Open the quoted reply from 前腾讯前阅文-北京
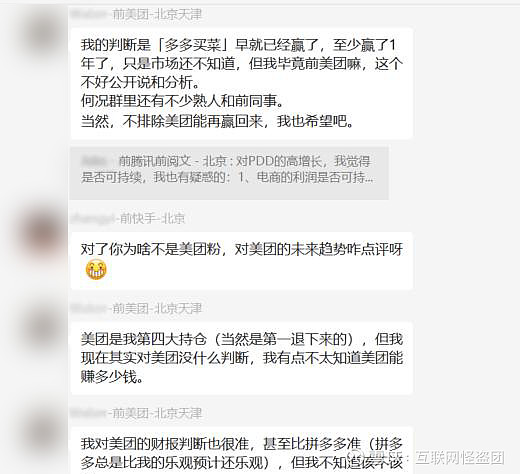 (229, 173)
